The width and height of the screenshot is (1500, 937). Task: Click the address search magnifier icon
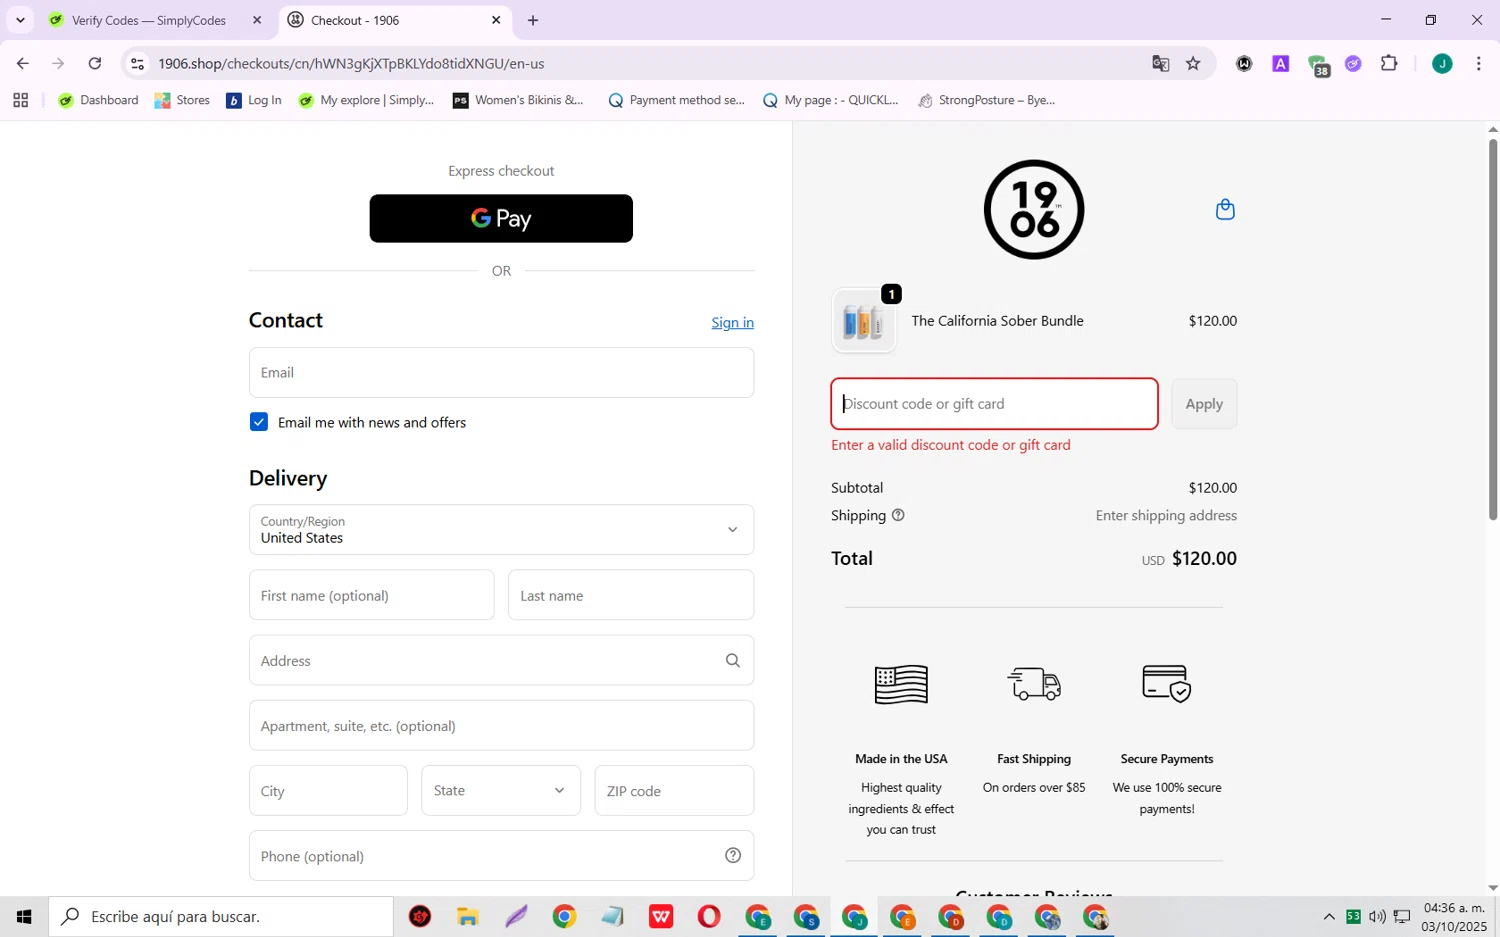point(733,660)
